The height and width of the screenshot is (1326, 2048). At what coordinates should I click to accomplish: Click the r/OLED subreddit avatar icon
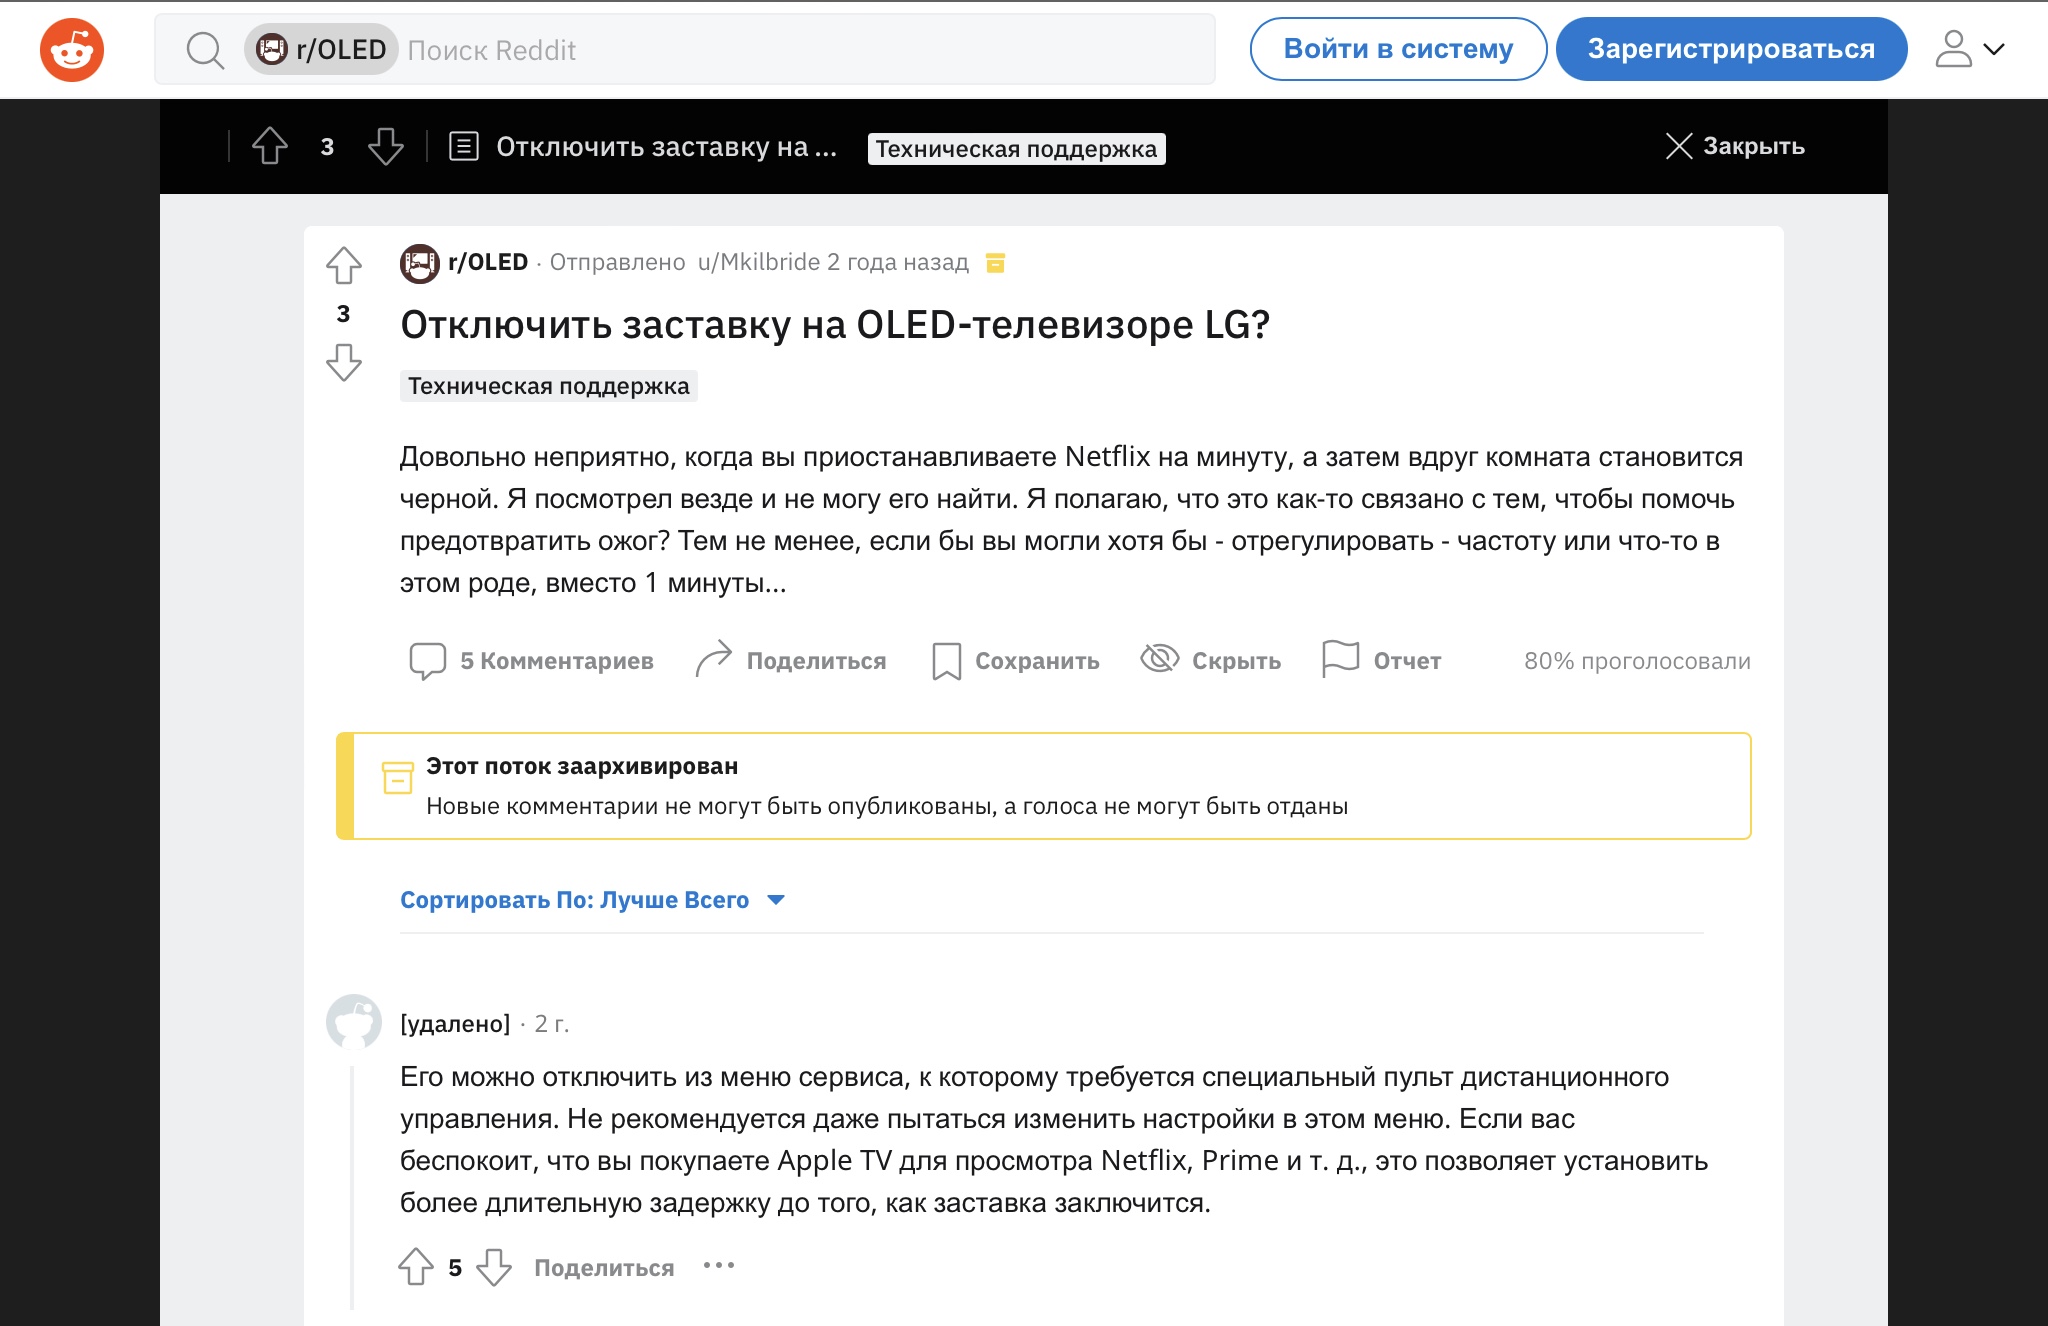(x=420, y=263)
